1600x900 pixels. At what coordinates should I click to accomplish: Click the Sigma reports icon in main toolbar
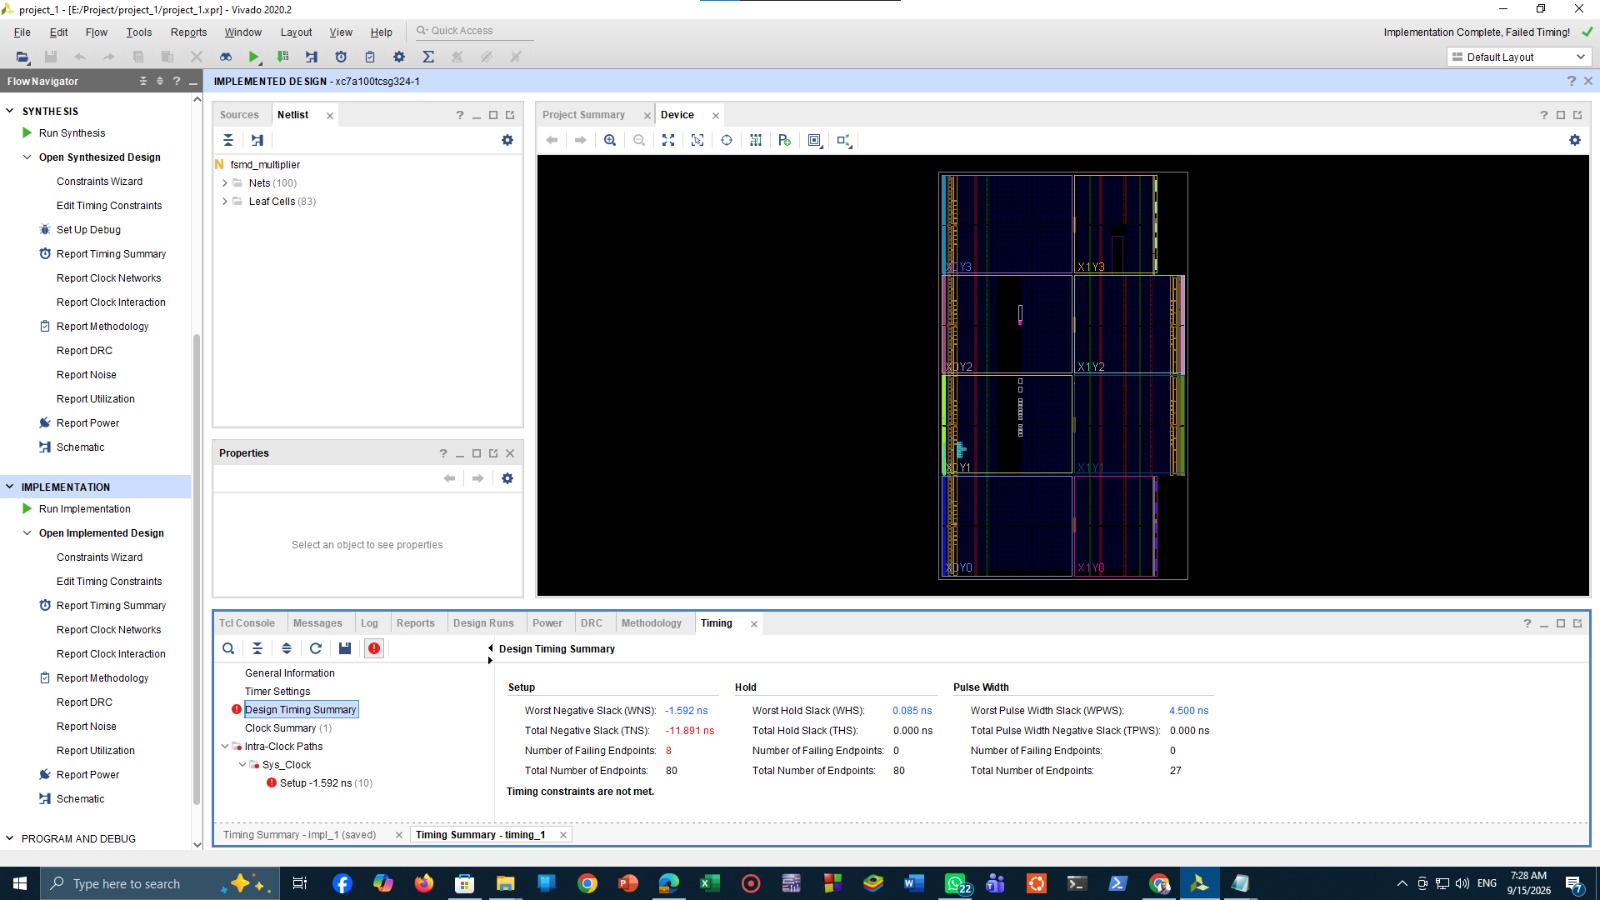click(x=428, y=57)
